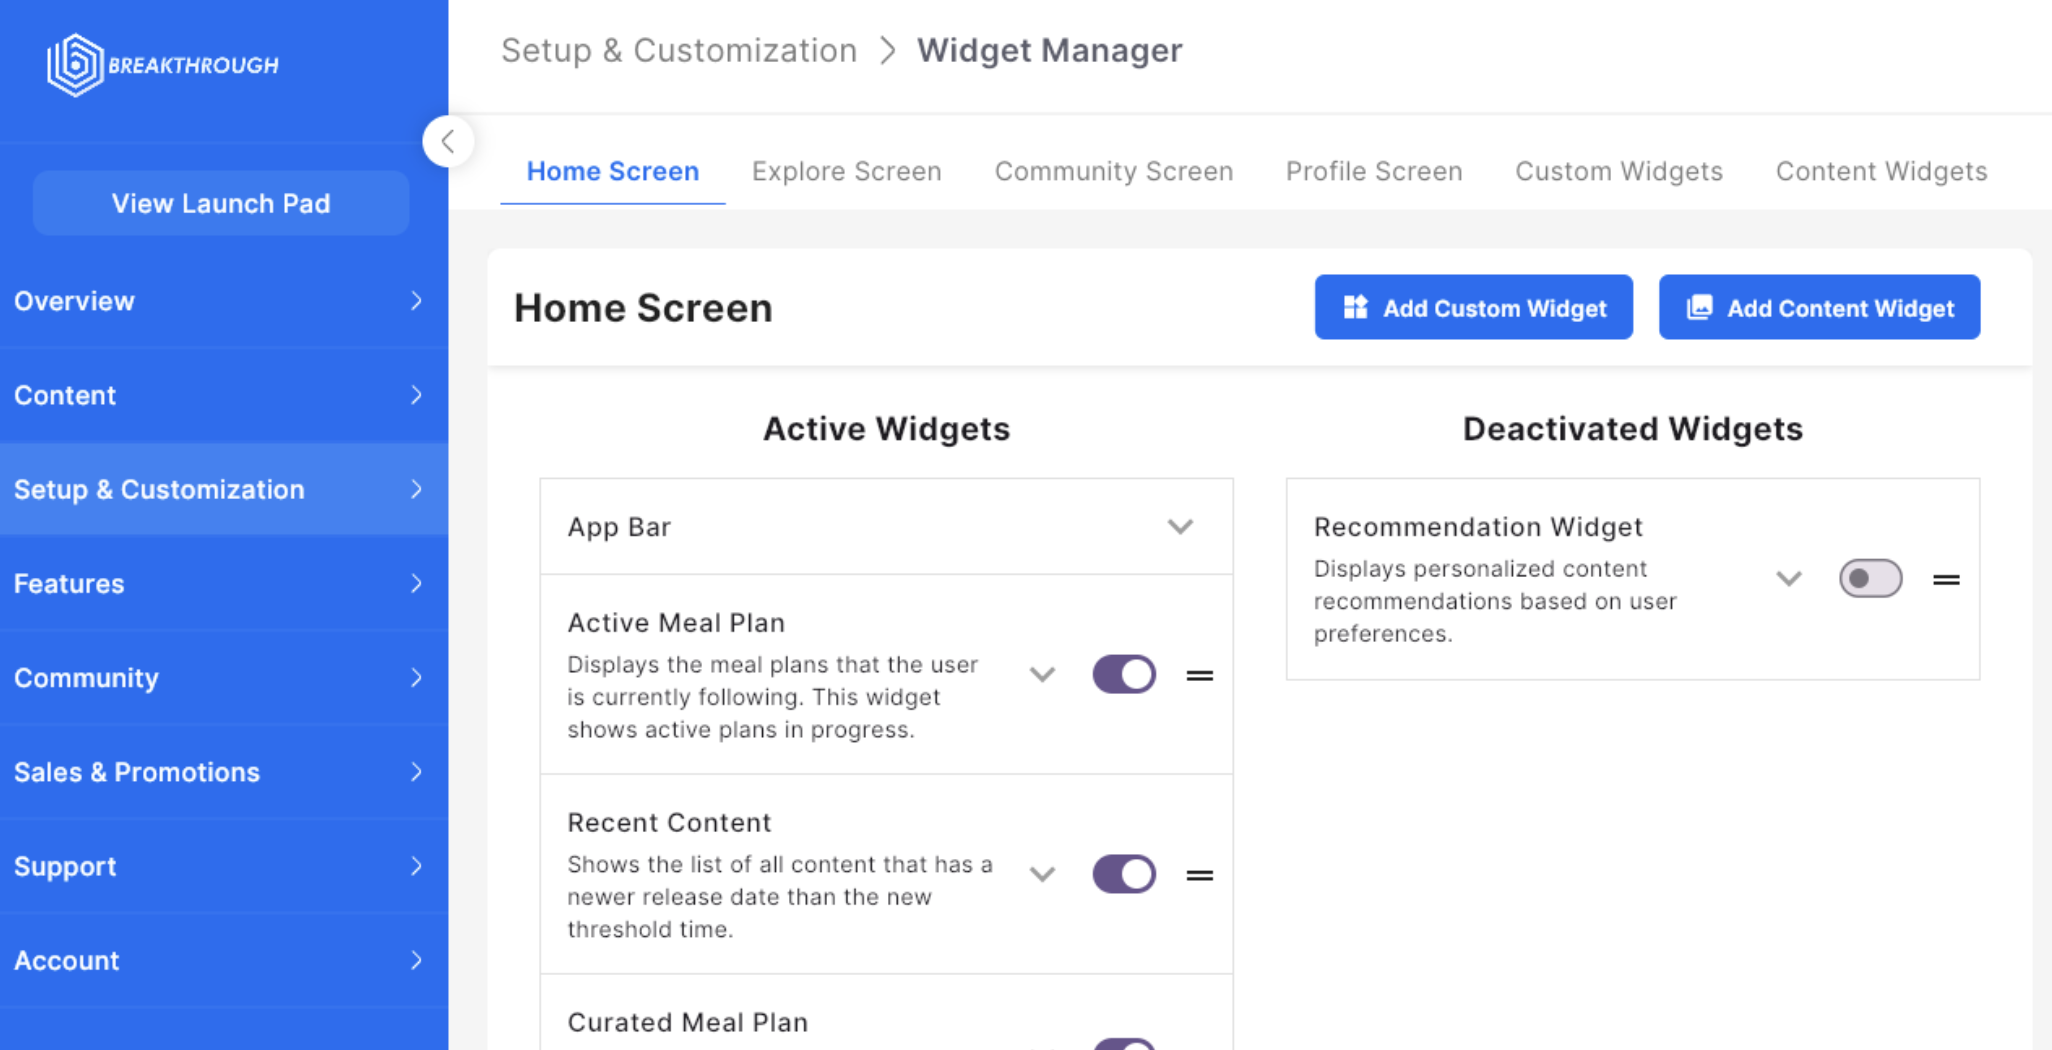Click drag handle for Active Meal Plan
The width and height of the screenshot is (2052, 1050).
[x=1199, y=676]
